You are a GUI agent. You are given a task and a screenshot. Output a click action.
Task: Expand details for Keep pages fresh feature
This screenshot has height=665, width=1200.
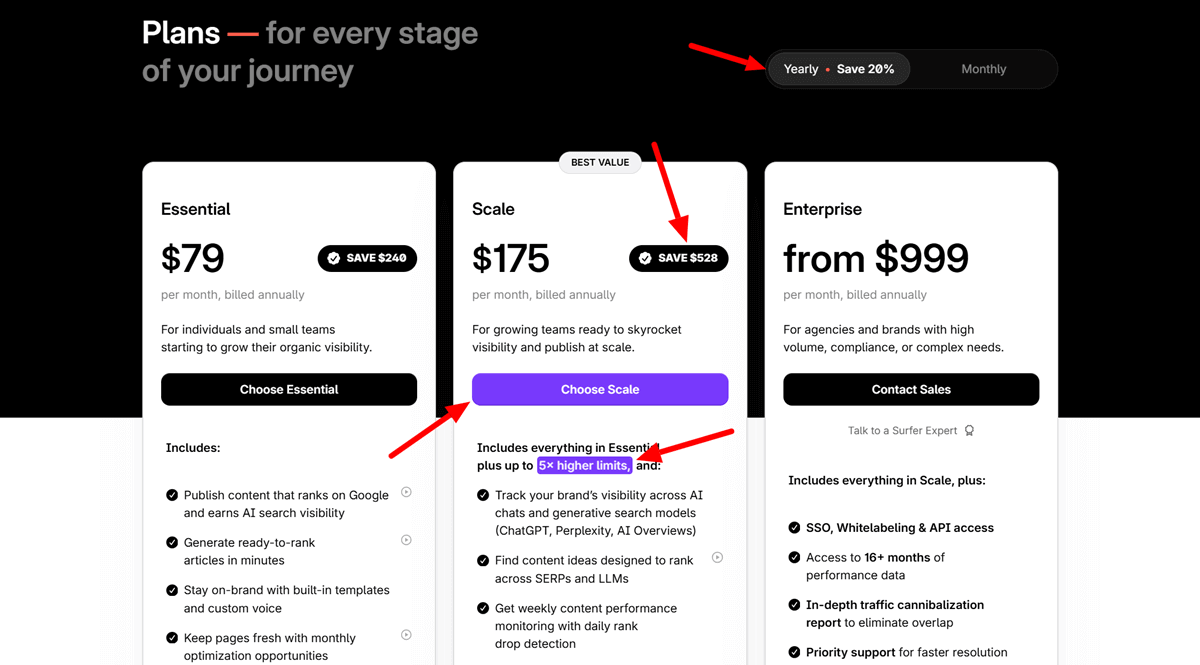[x=406, y=636]
